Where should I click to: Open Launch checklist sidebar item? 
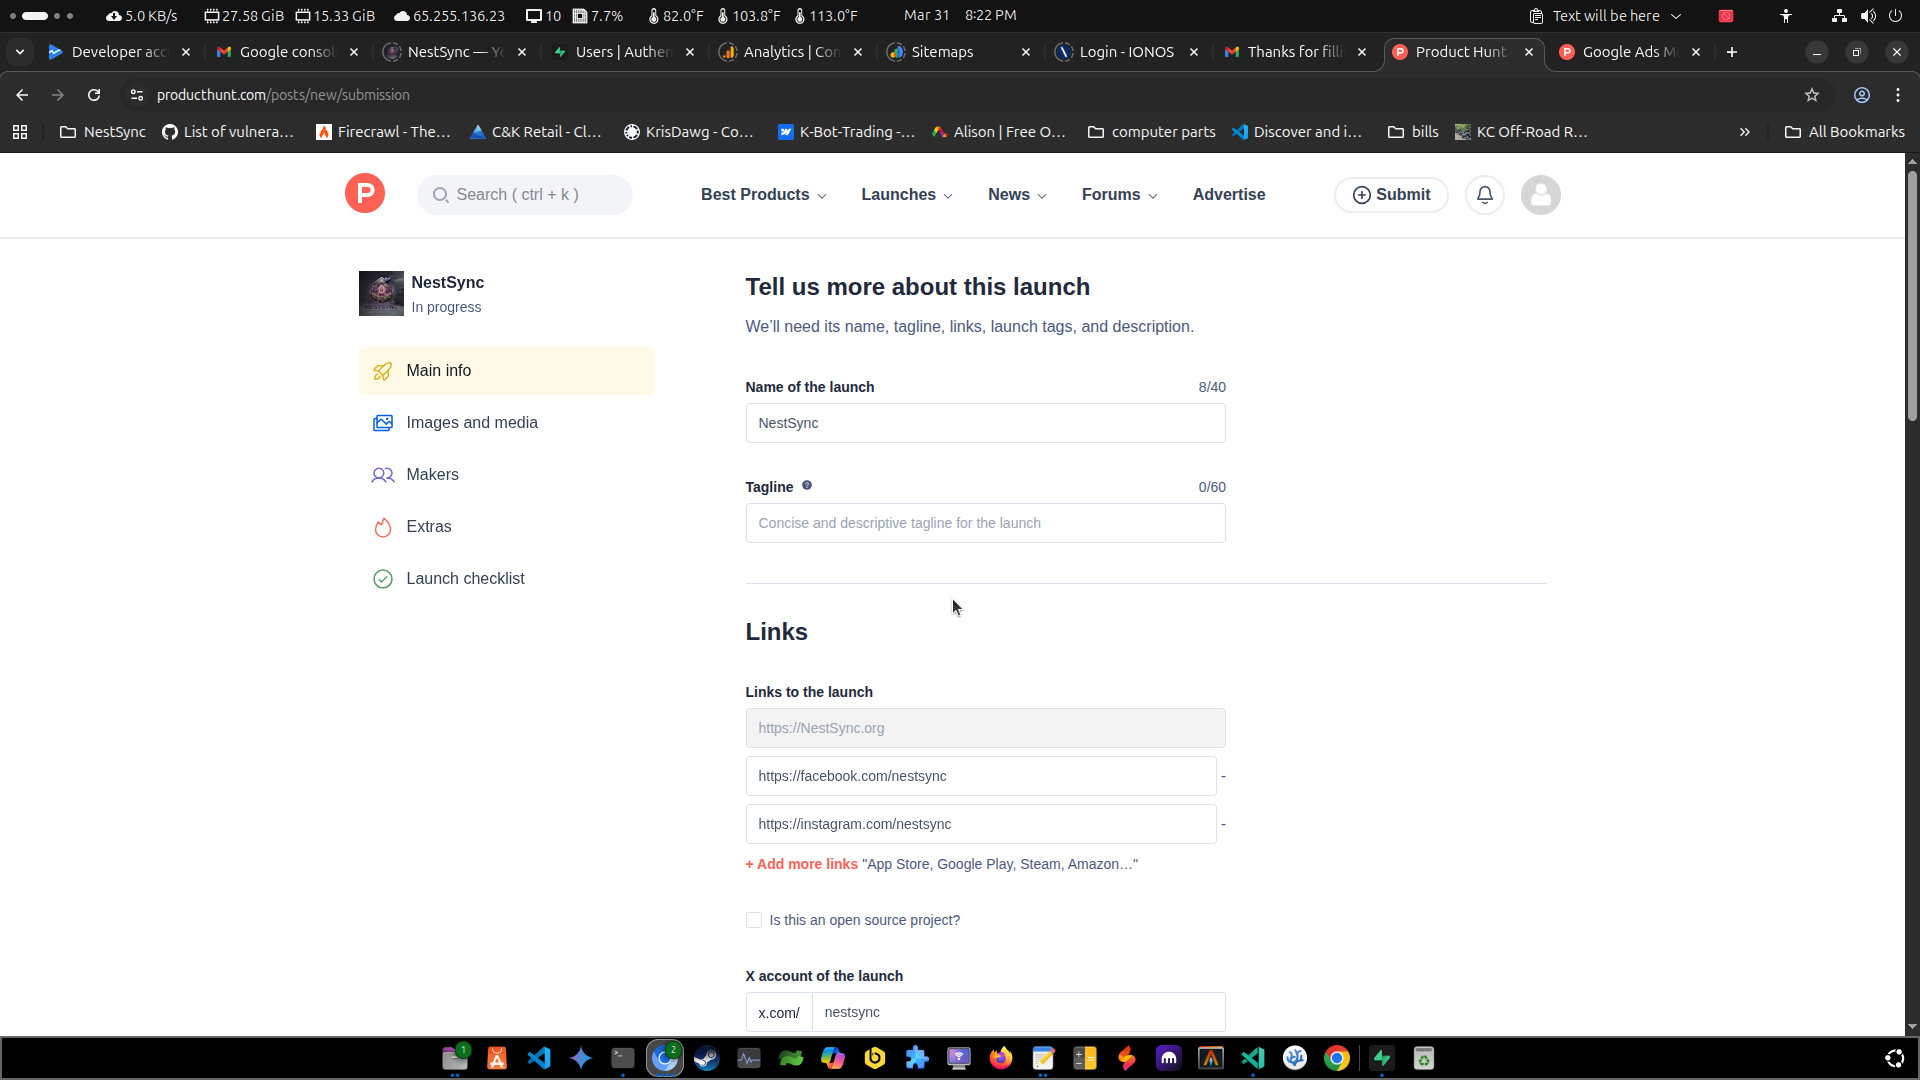pyautogui.click(x=465, y=579)
